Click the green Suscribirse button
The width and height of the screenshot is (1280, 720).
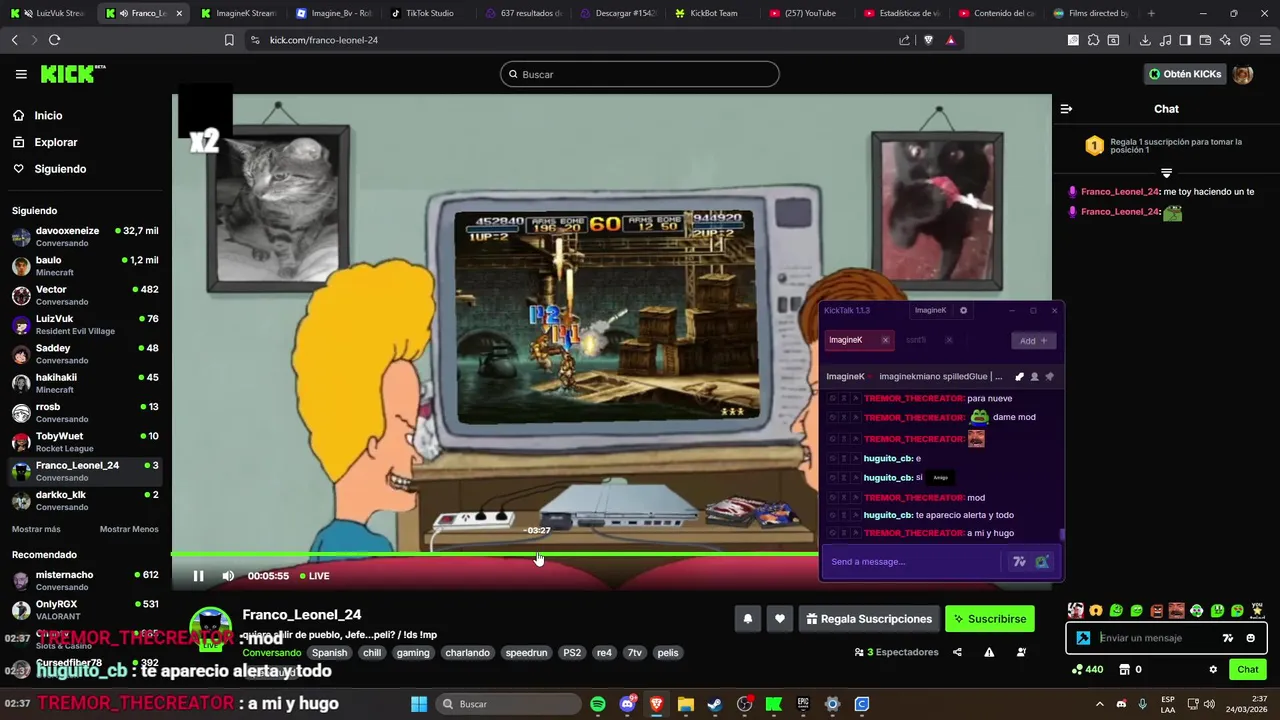pos(990,619)
